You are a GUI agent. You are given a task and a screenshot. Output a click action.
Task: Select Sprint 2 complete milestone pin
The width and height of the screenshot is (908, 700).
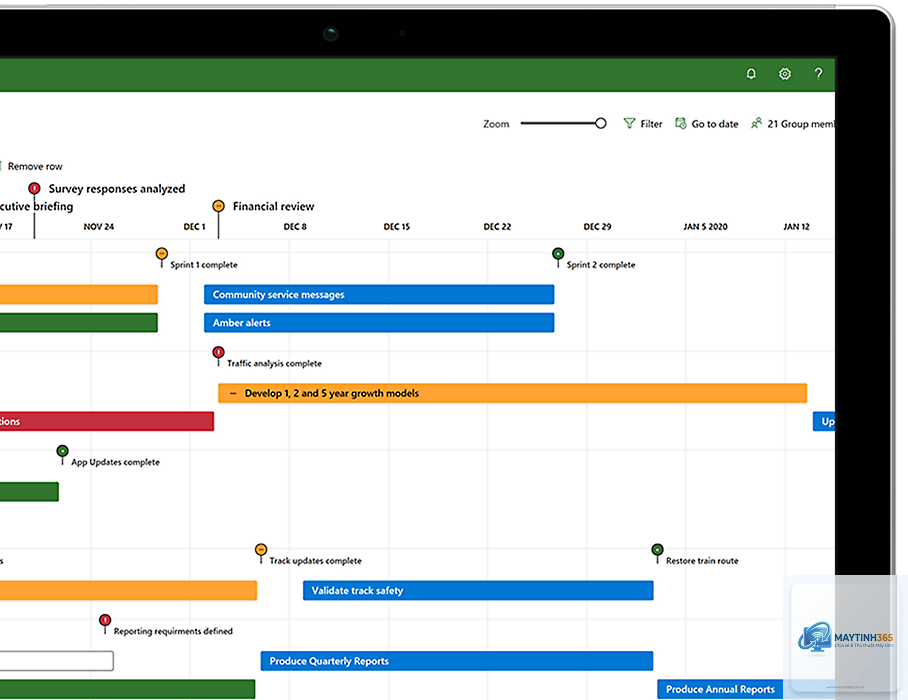coord(558,254)
